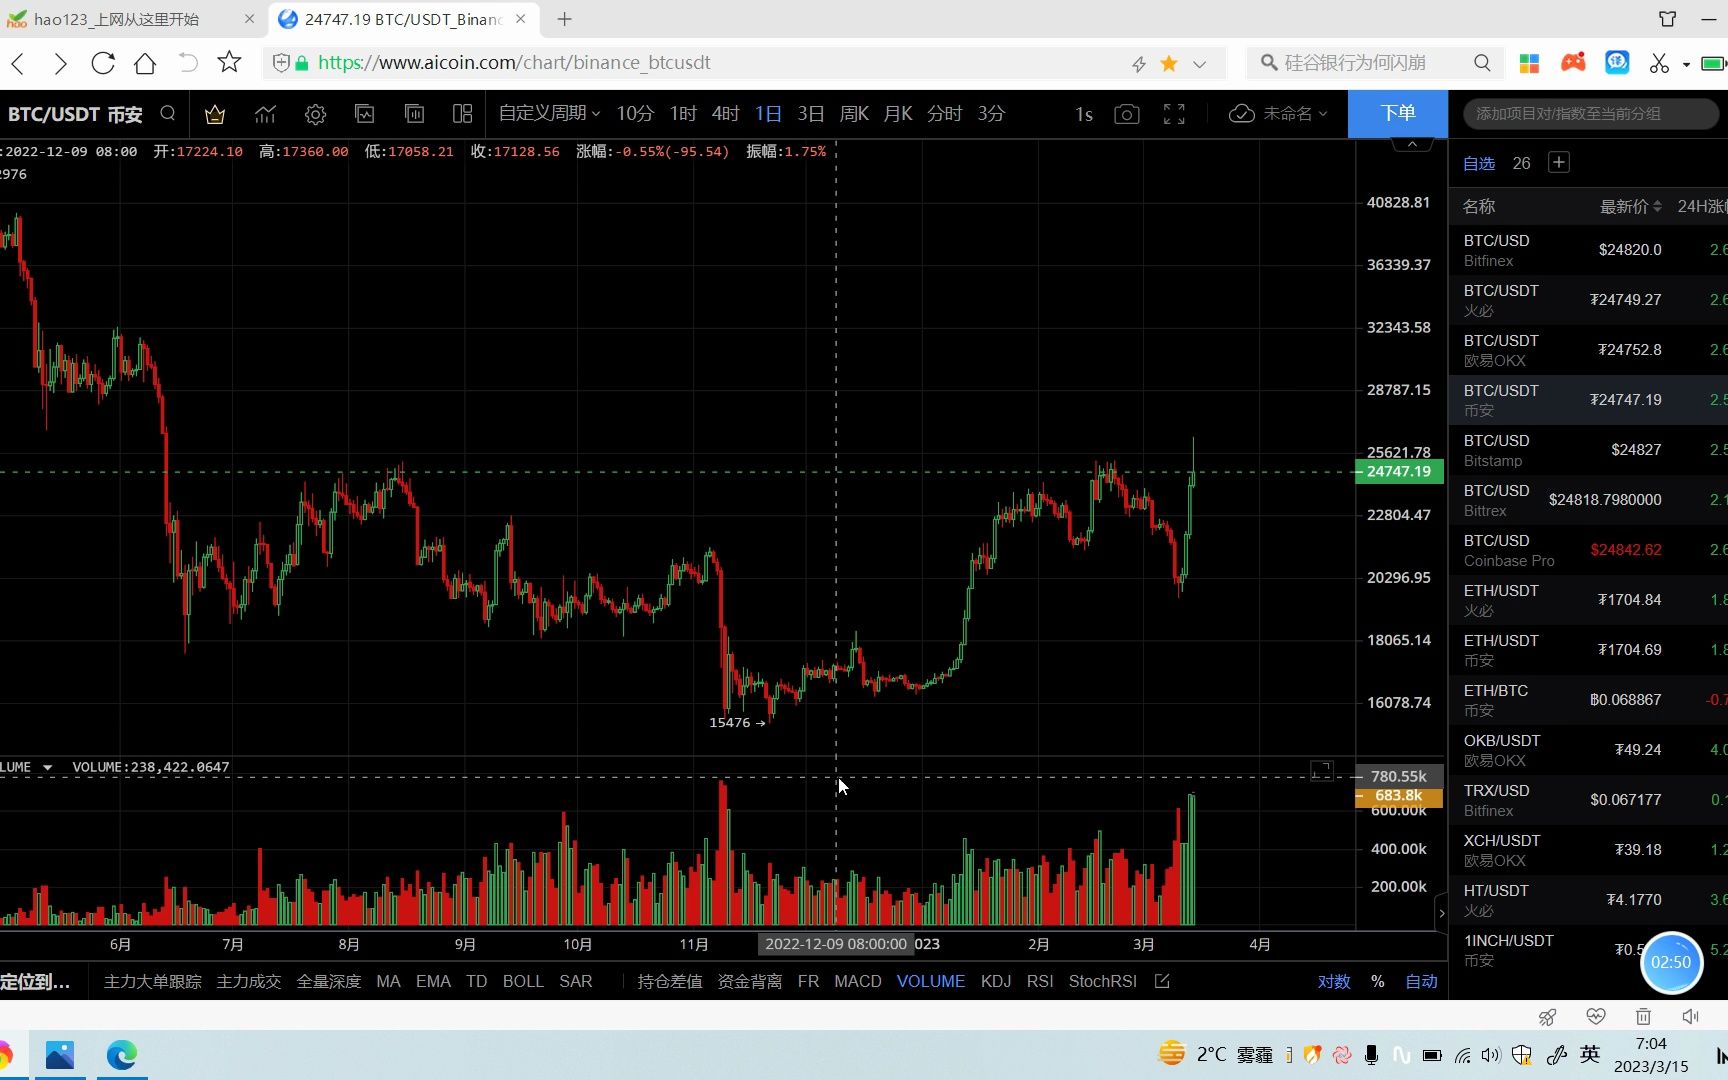Toggle percentage scale button
1728x1080 pixels.
[1378, 981]
